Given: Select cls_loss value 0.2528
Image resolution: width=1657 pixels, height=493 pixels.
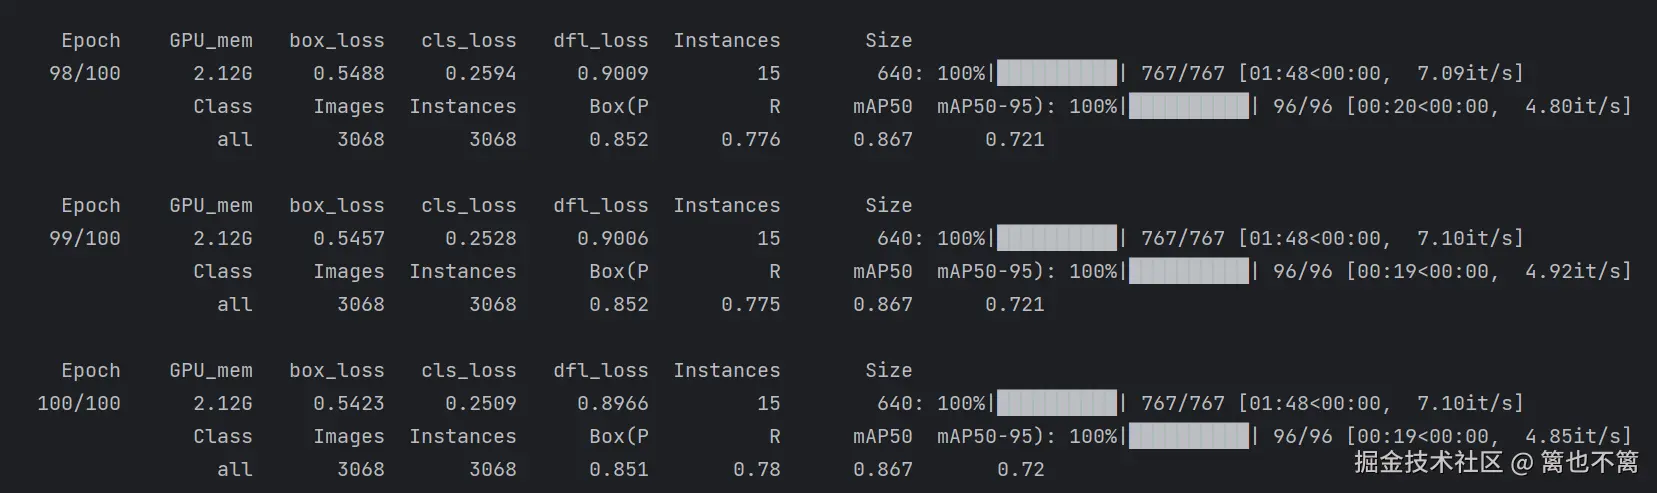Looking at the screenshot, I should (480, 238).
